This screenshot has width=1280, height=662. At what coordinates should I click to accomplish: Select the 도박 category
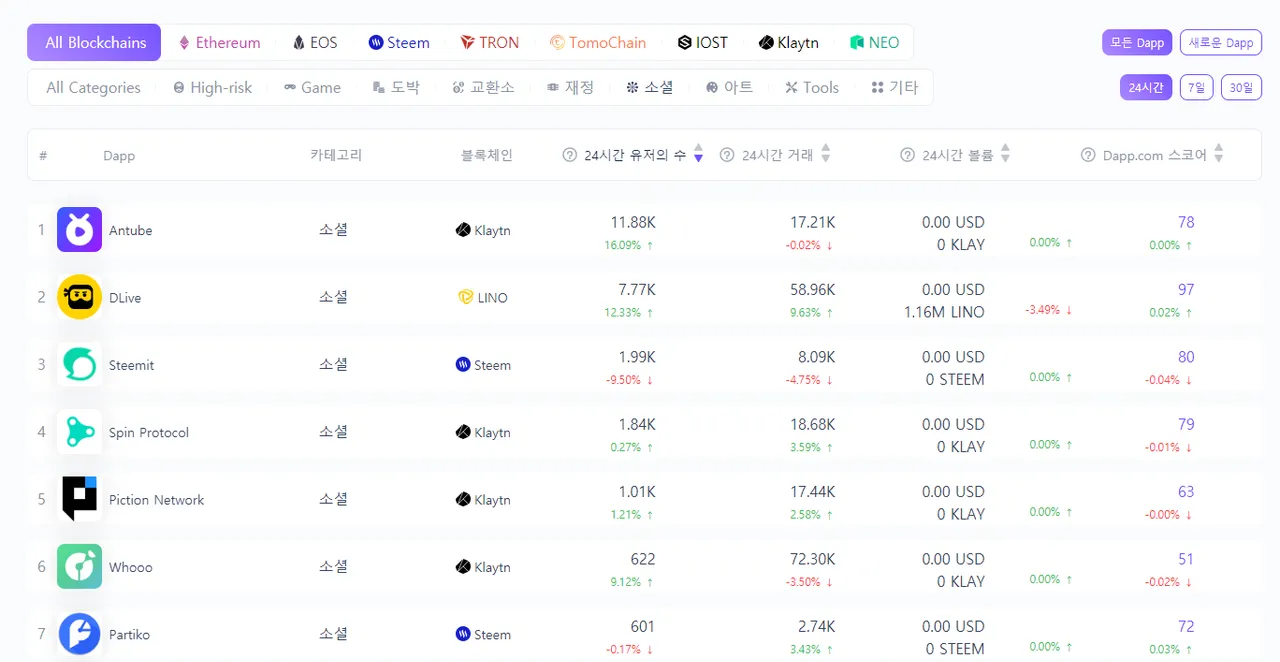click(x=396, y=87)
